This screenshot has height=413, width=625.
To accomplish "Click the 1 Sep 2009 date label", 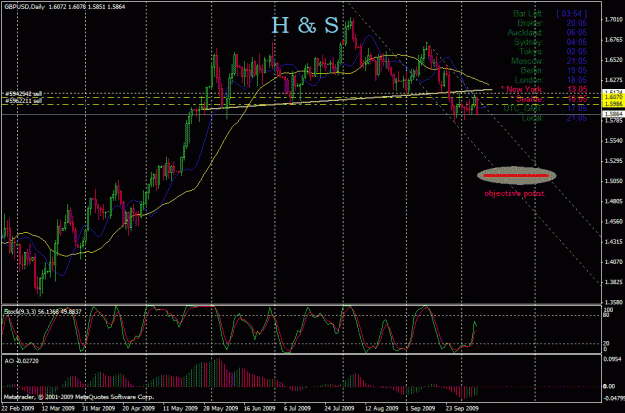I will point(420,408).
